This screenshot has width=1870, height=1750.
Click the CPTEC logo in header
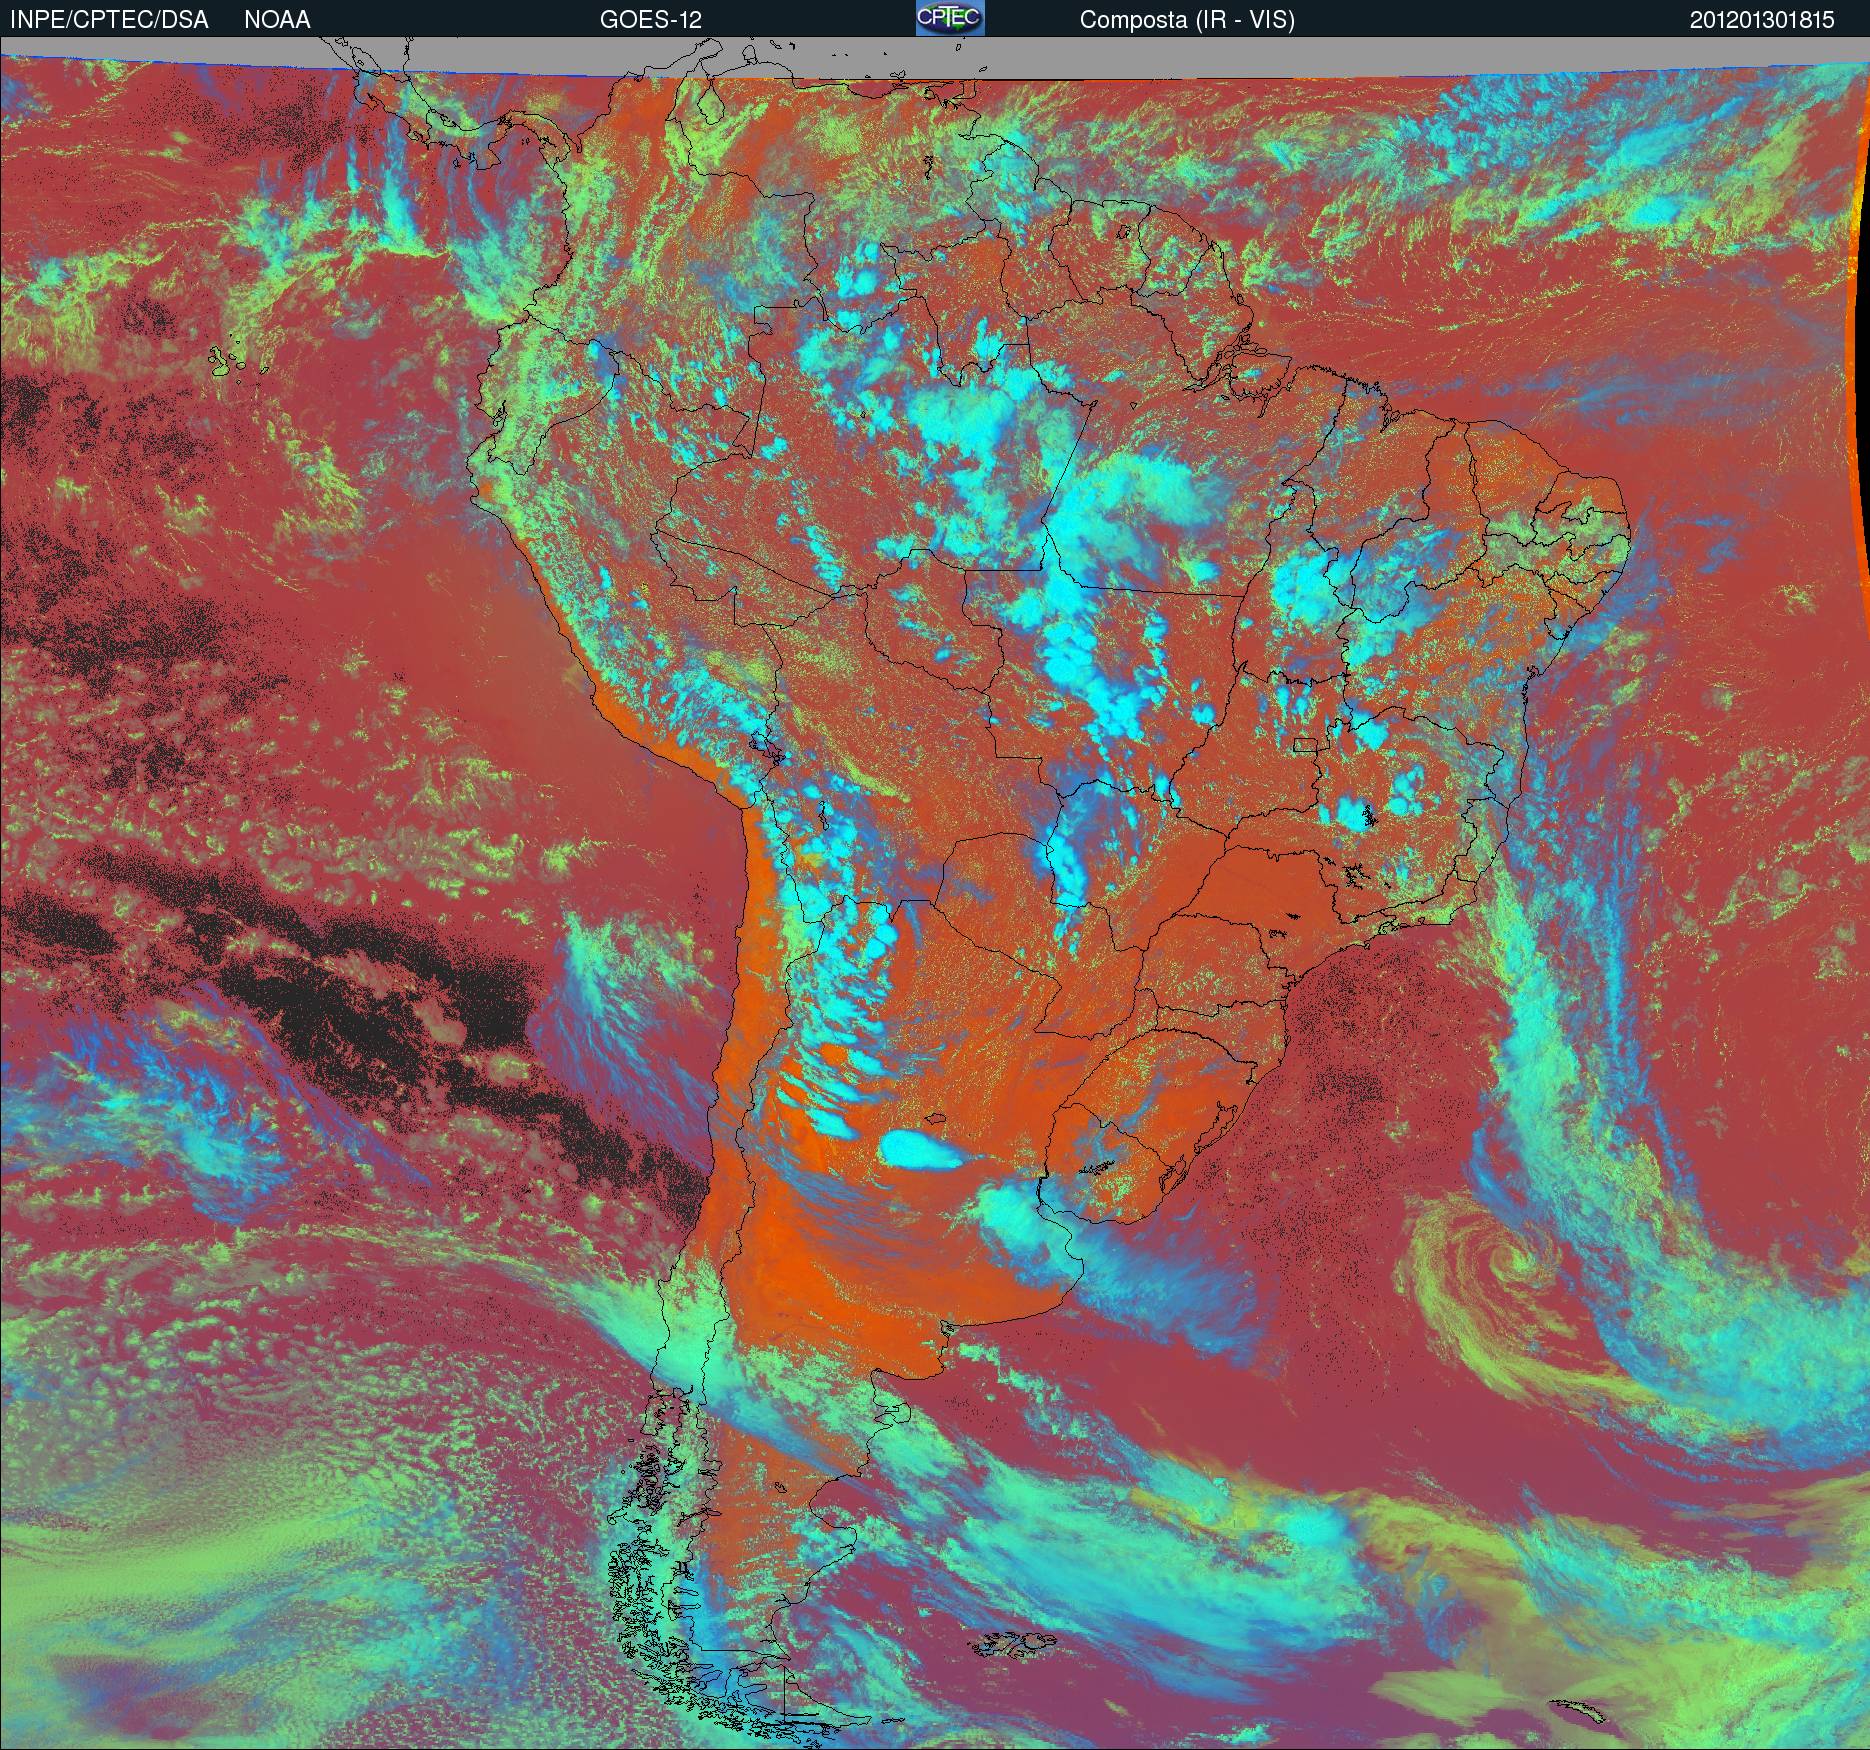950,18
